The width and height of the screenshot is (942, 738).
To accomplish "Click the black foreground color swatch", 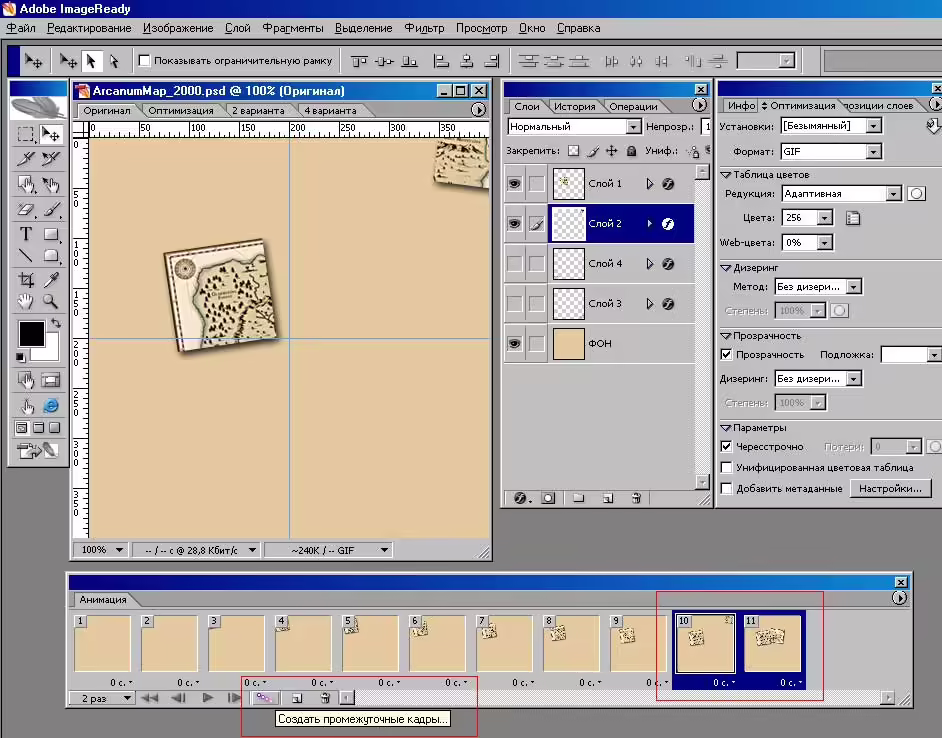I will (31, 334).
